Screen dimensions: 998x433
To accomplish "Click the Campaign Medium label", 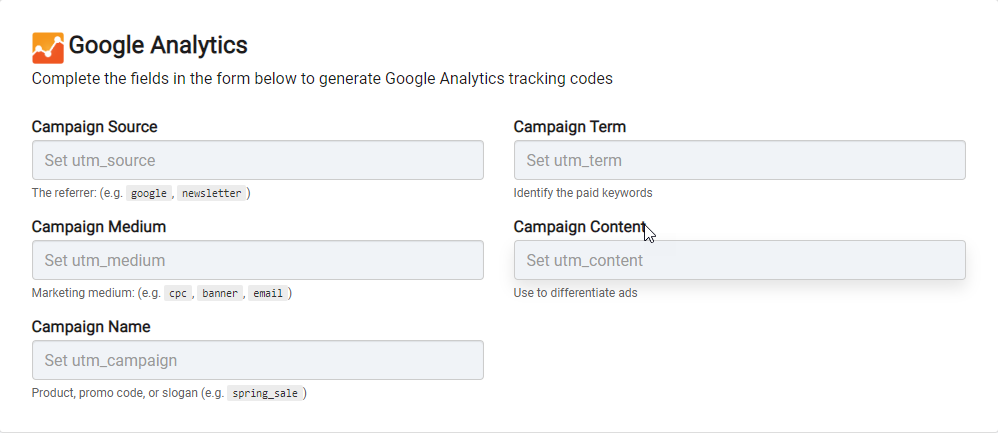I will pos(99,227).
